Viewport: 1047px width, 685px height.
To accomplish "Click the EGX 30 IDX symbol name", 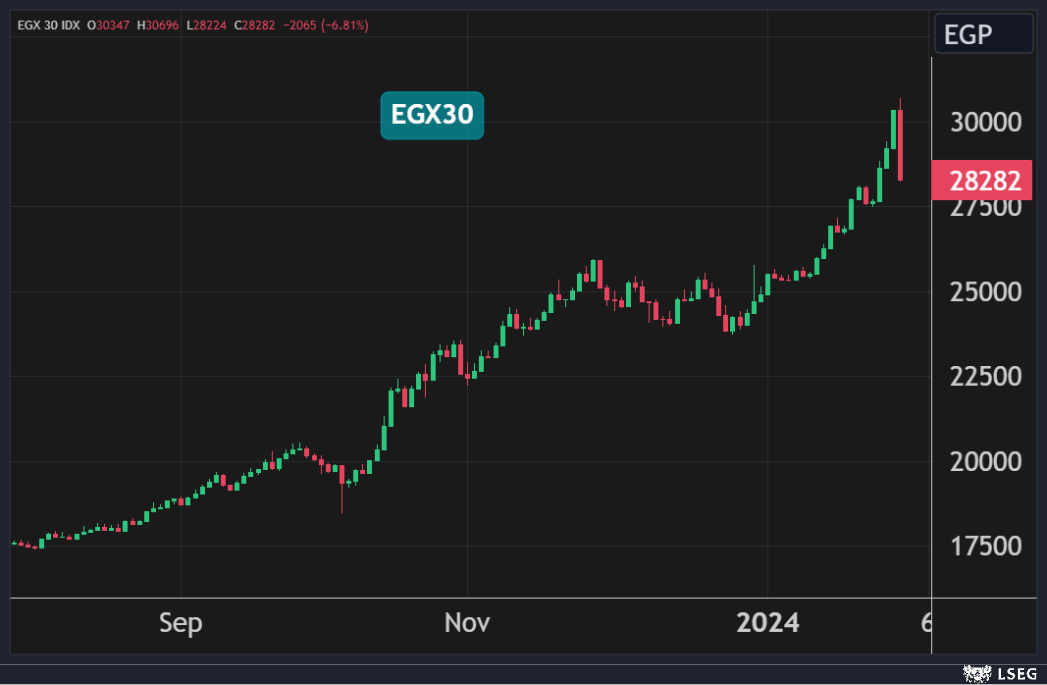I will tap(49, 24).
